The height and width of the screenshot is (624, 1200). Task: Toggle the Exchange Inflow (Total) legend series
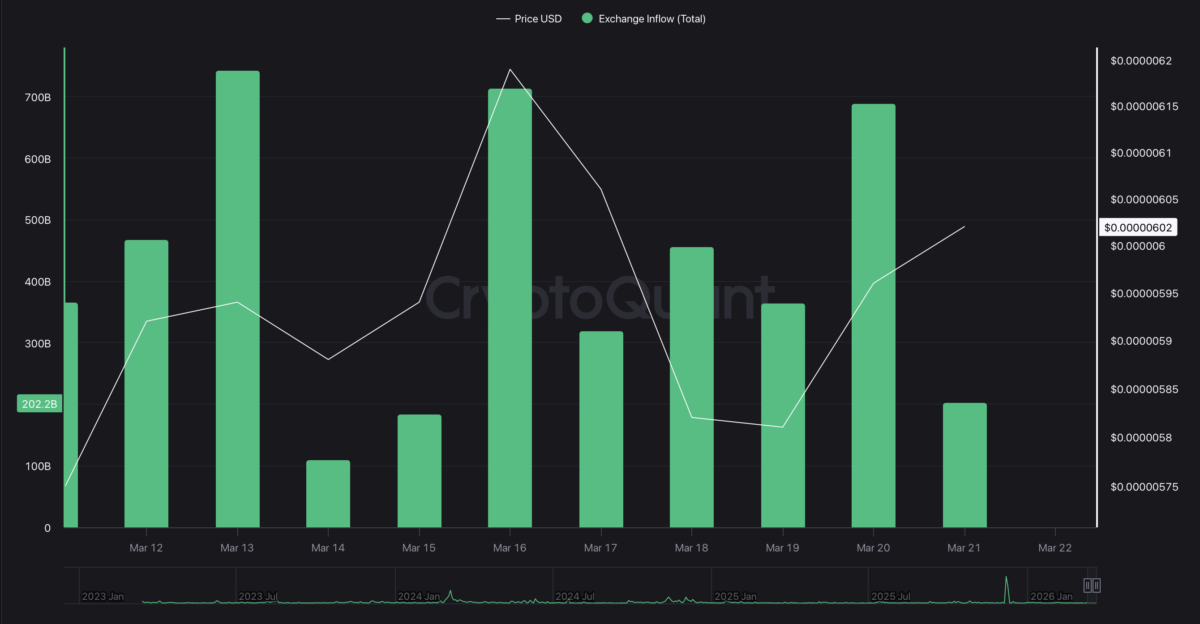644,19
